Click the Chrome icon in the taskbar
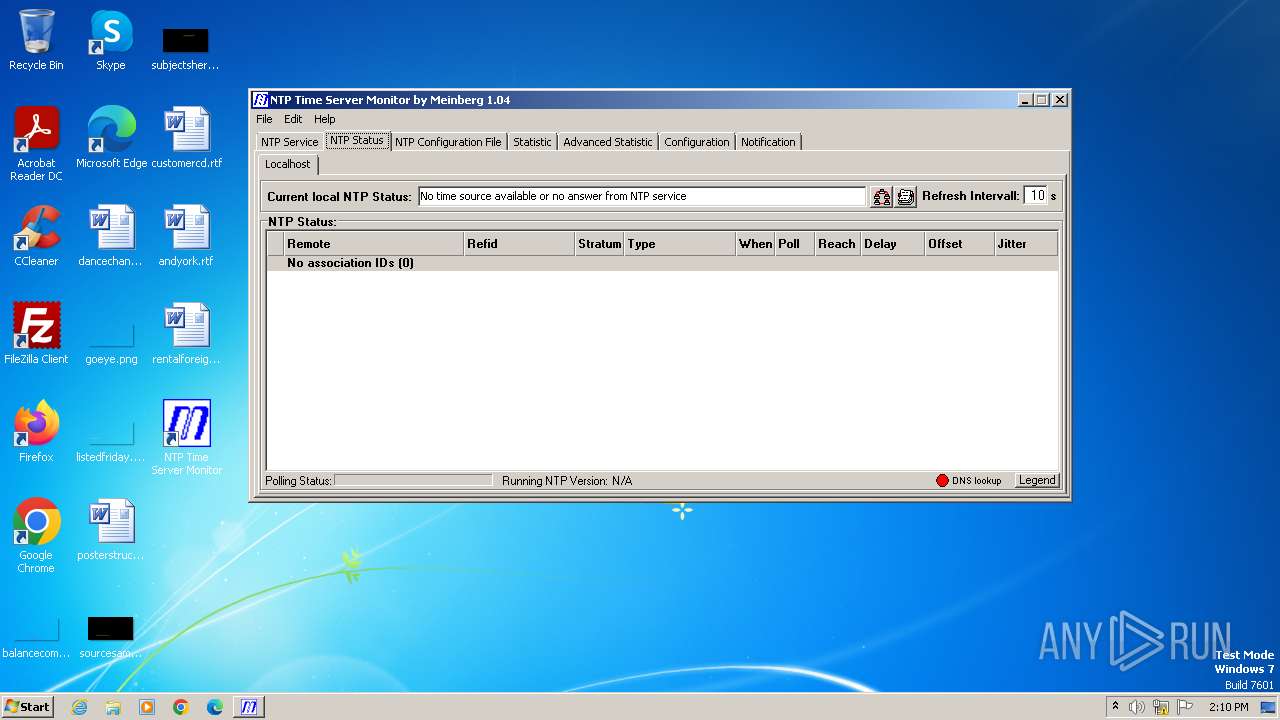 (x=181, y=707)
